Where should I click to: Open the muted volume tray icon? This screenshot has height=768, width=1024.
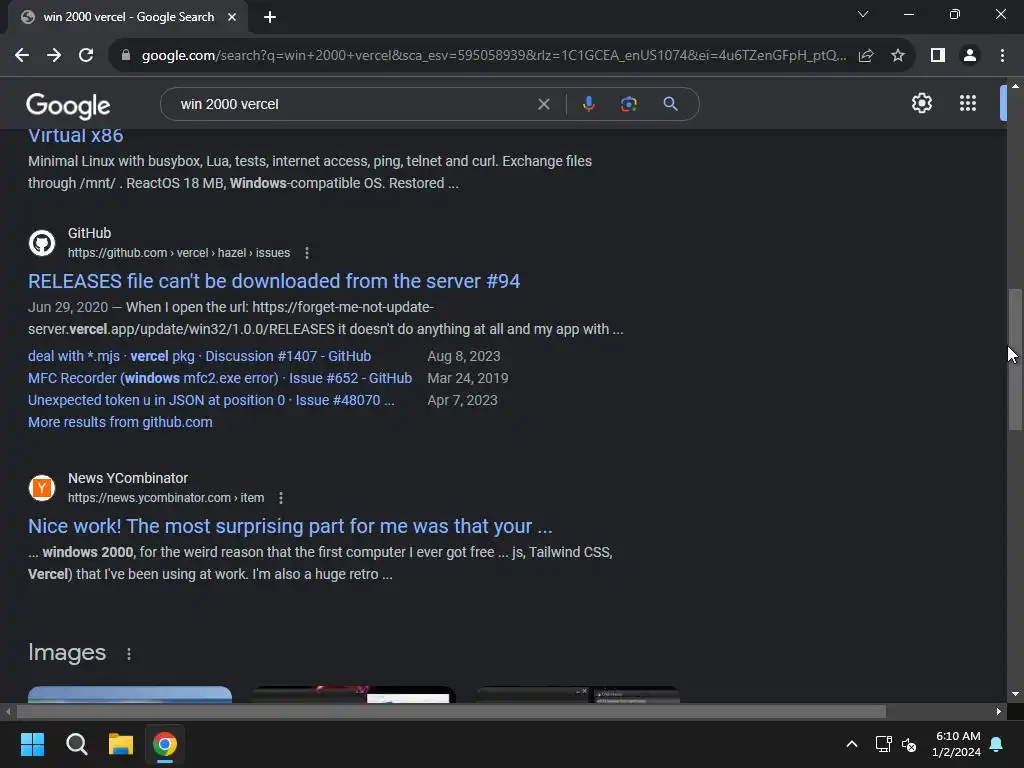tap(909, 744)
